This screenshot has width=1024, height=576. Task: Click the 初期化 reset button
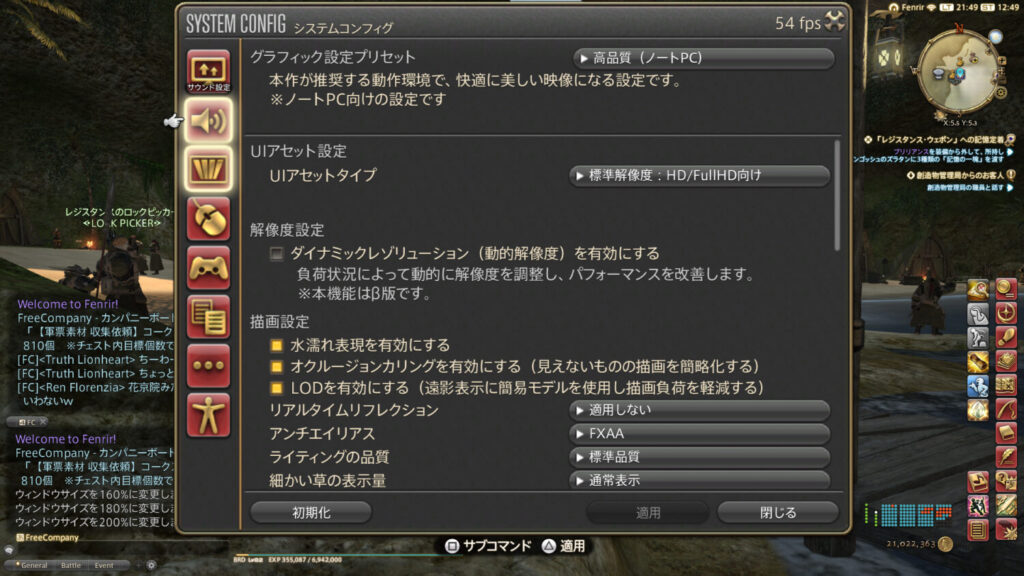[312, 513]
